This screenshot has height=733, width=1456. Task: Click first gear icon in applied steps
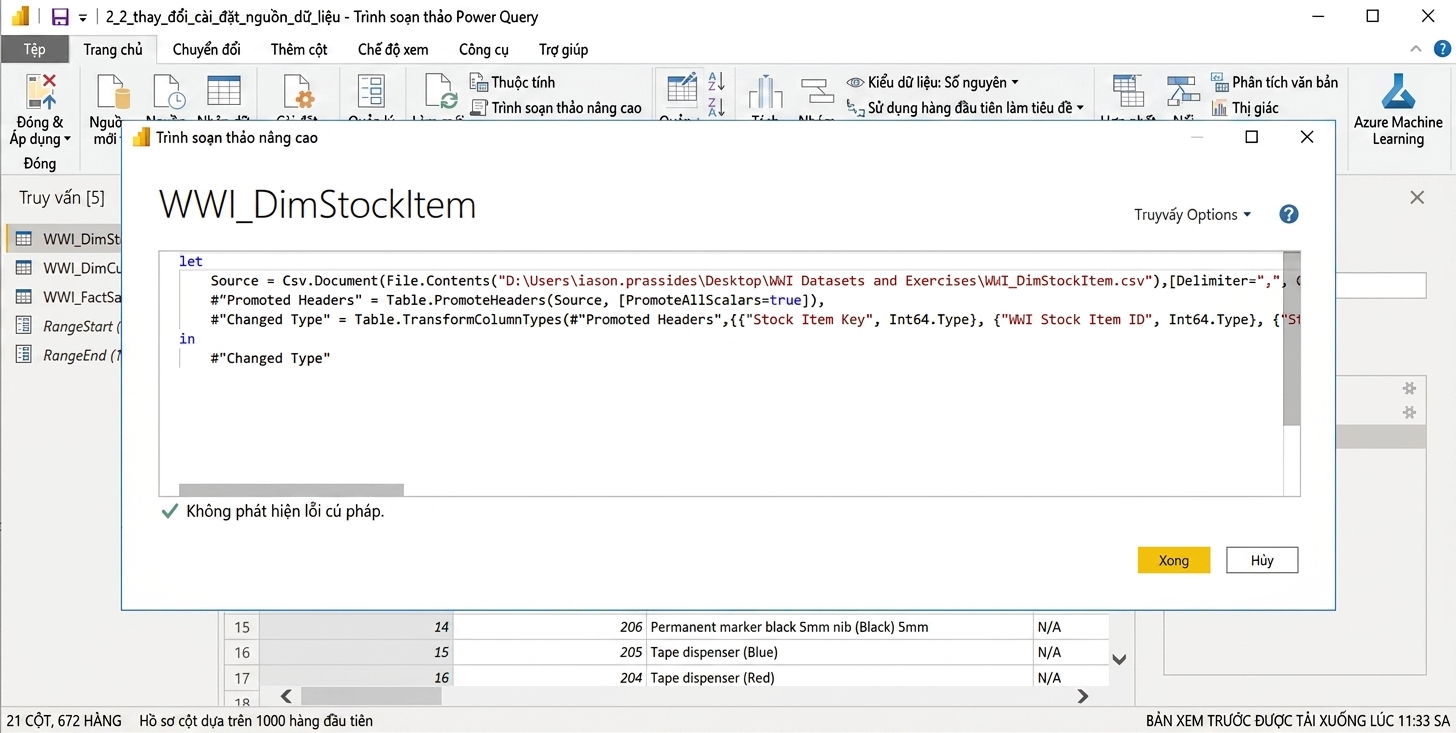pyautogui.click(x=1409, y=389)
